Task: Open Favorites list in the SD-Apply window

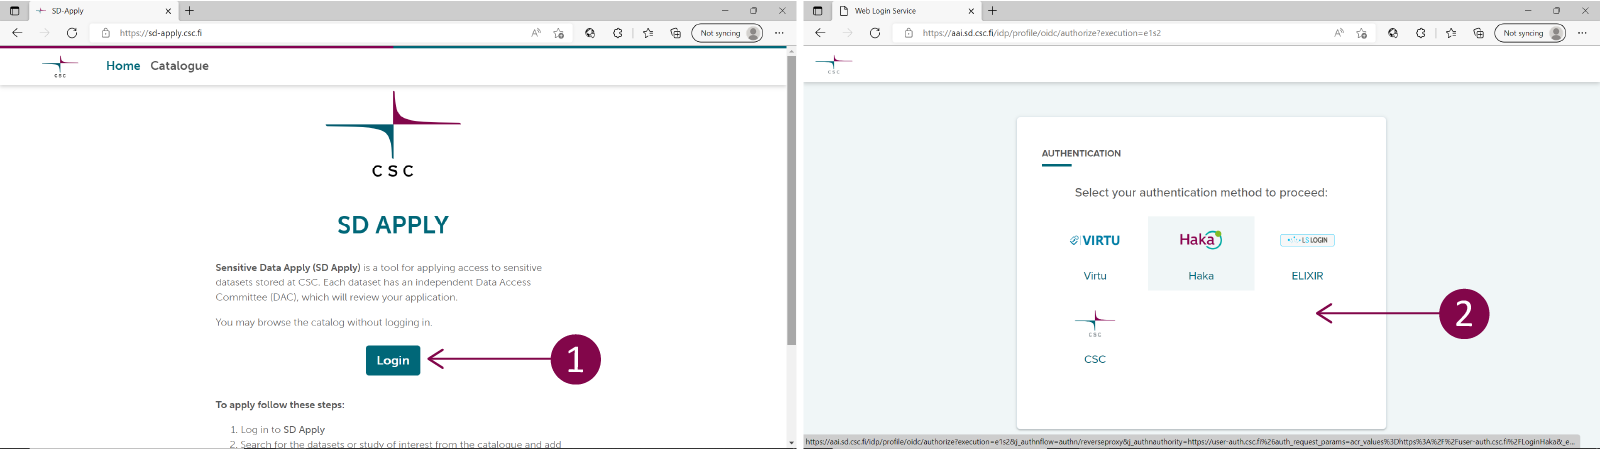Action: click(648, 33)
